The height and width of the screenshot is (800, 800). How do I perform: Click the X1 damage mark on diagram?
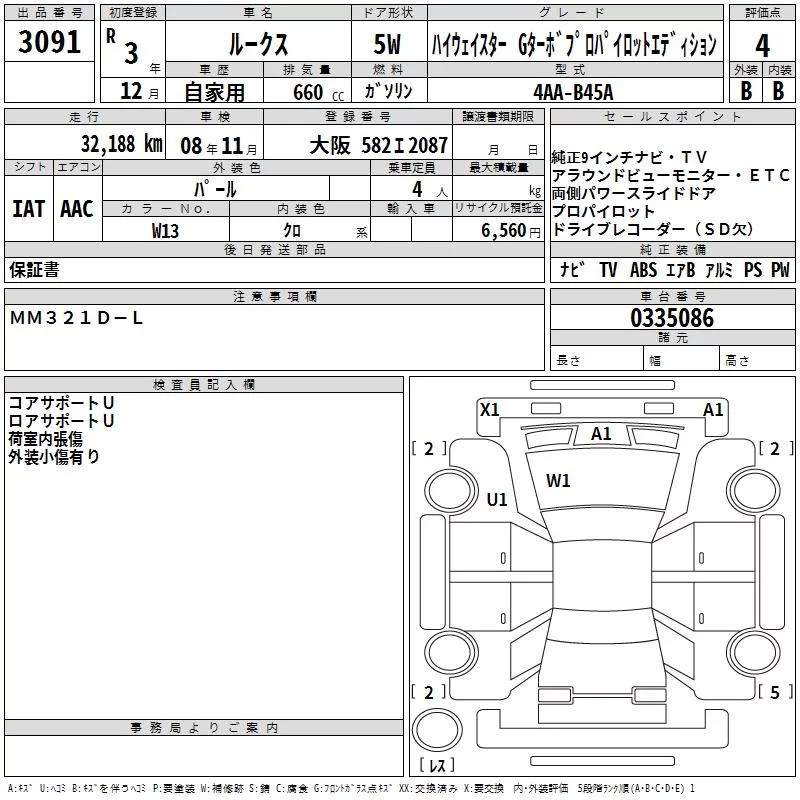tap(490, 410)
